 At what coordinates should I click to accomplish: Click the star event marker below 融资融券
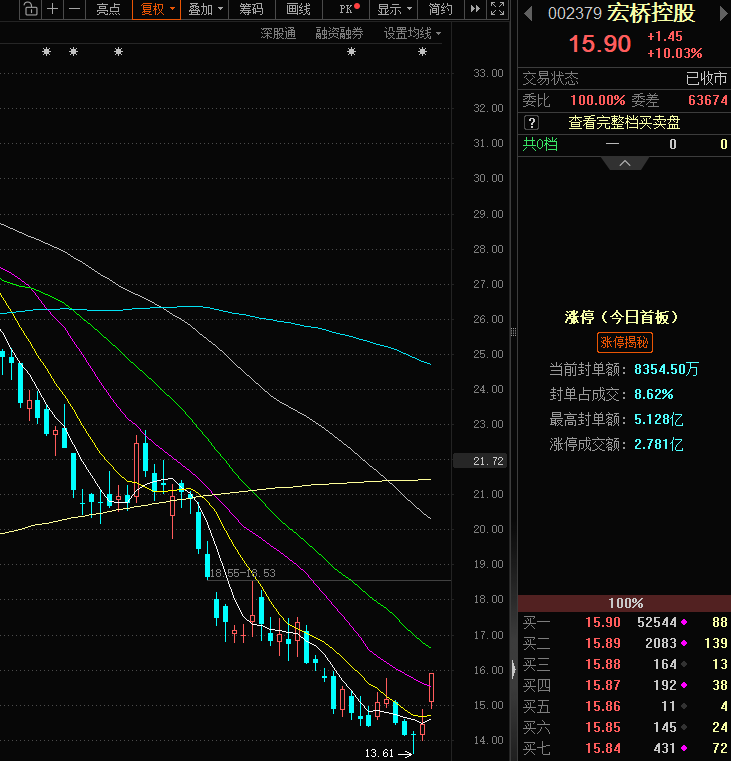[351, 51]
